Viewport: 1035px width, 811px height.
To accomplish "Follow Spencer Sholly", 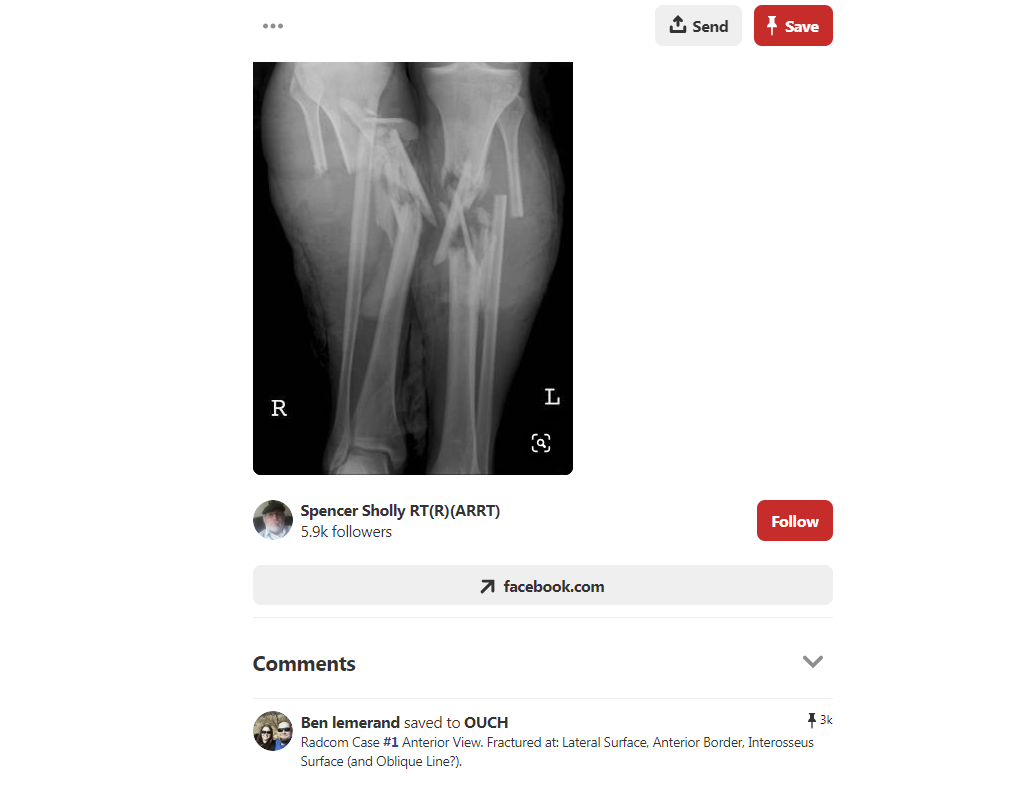I will click(795, 521).
